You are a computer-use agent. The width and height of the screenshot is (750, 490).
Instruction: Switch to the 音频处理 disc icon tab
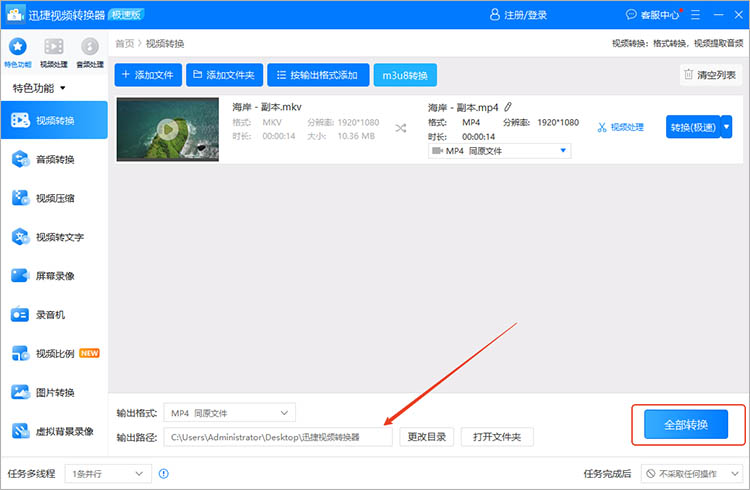pos(90,52)
